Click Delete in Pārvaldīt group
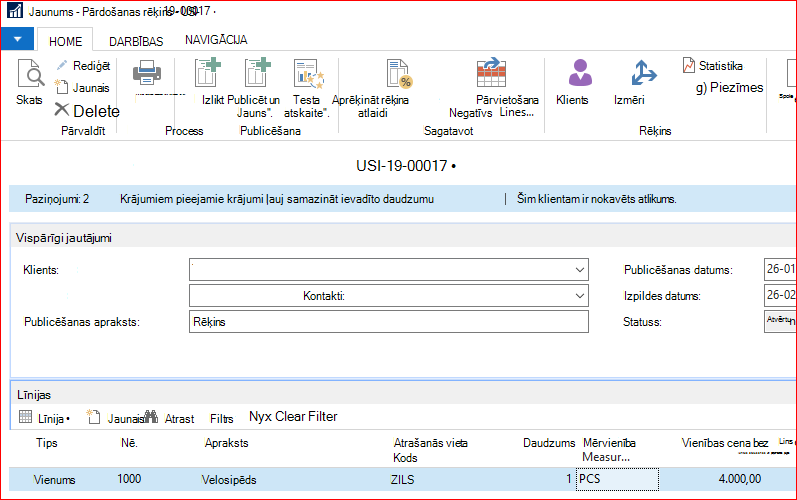The height and width of the screenshot is (500, 797). point(87,111)
